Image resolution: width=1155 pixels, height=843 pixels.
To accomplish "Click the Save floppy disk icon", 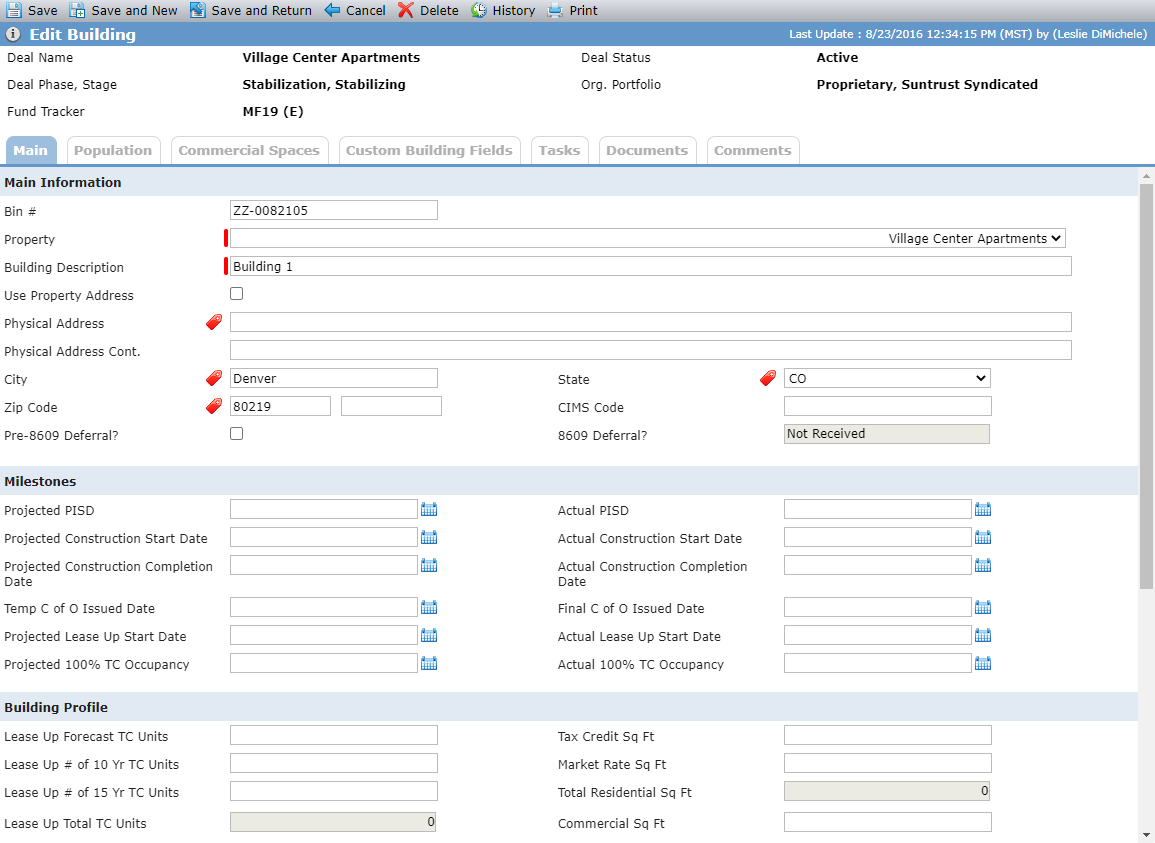I will pos(14,10).
